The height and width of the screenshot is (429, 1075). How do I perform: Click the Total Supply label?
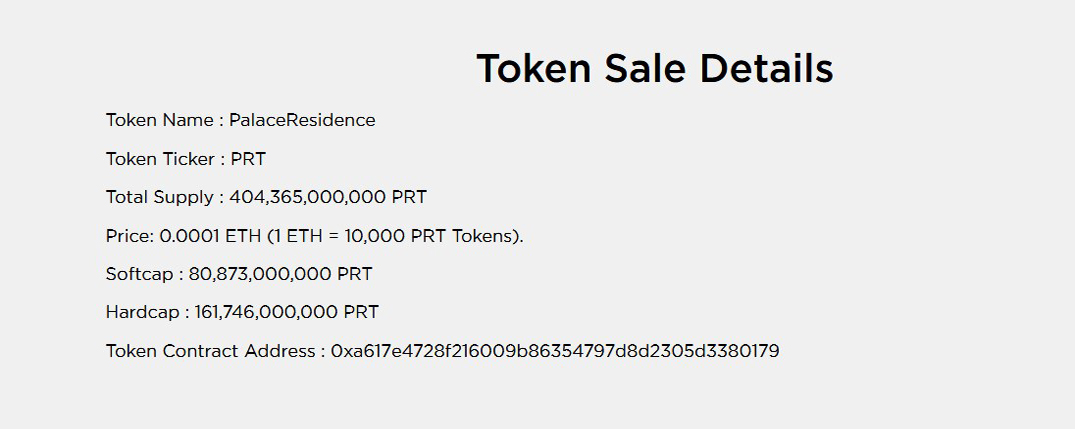pos(160,197)
